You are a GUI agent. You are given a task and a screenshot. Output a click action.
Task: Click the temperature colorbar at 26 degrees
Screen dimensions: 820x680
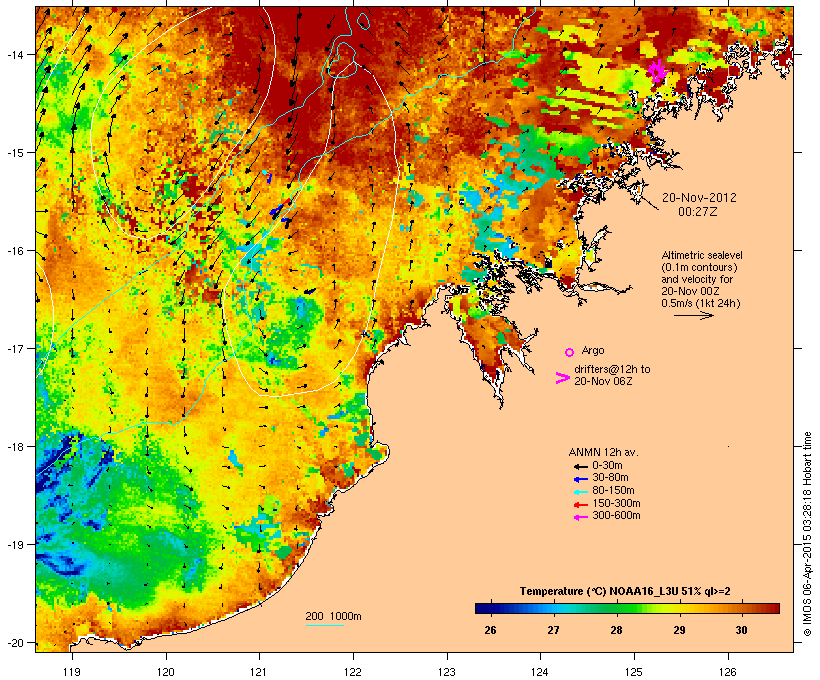(x=490, y=608)
